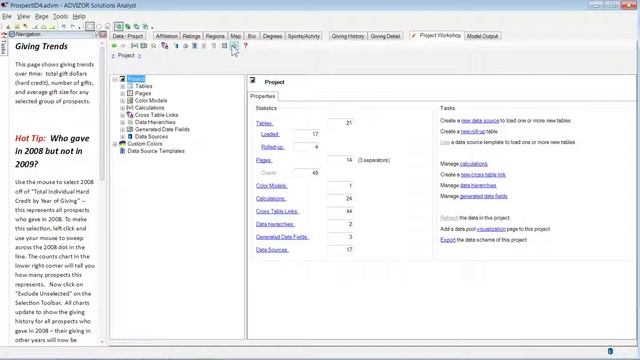Expand the Cross Table Links tree node
This screenshot has width=640, height=360.
coord(122,115)
